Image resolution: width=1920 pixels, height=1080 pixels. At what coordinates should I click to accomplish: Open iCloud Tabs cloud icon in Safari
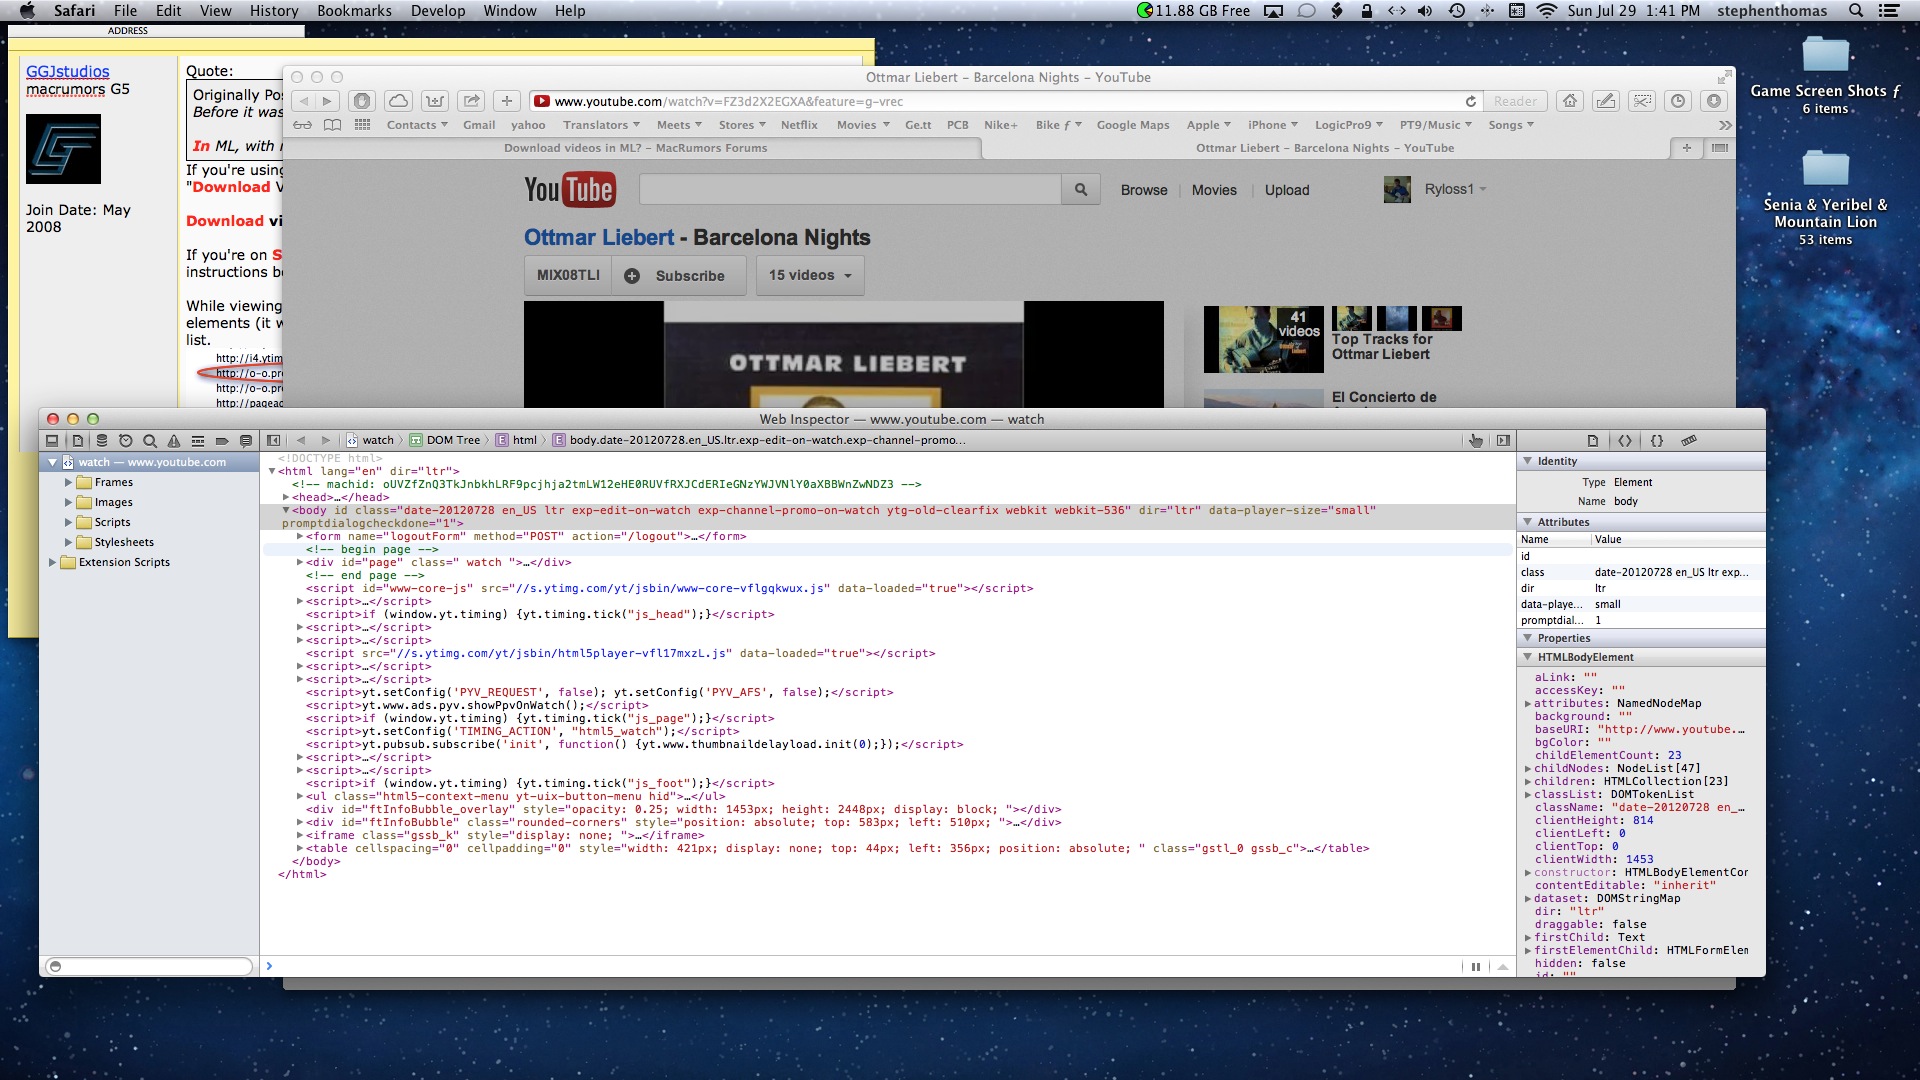pos(398,101)
